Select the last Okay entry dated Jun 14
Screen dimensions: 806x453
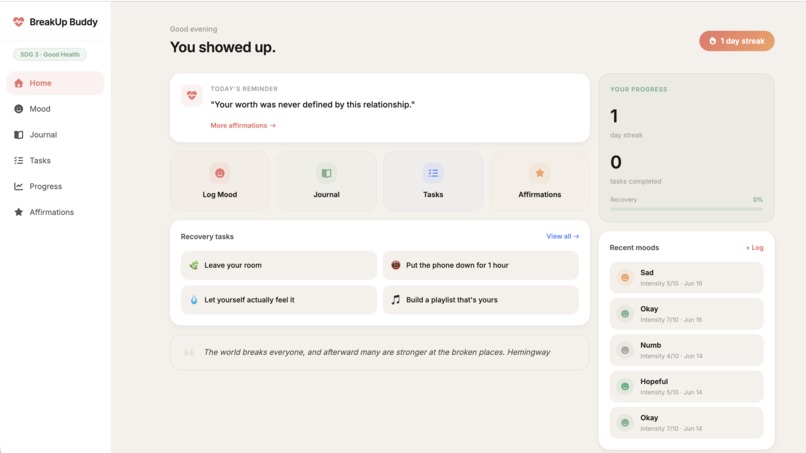point(686,423)
